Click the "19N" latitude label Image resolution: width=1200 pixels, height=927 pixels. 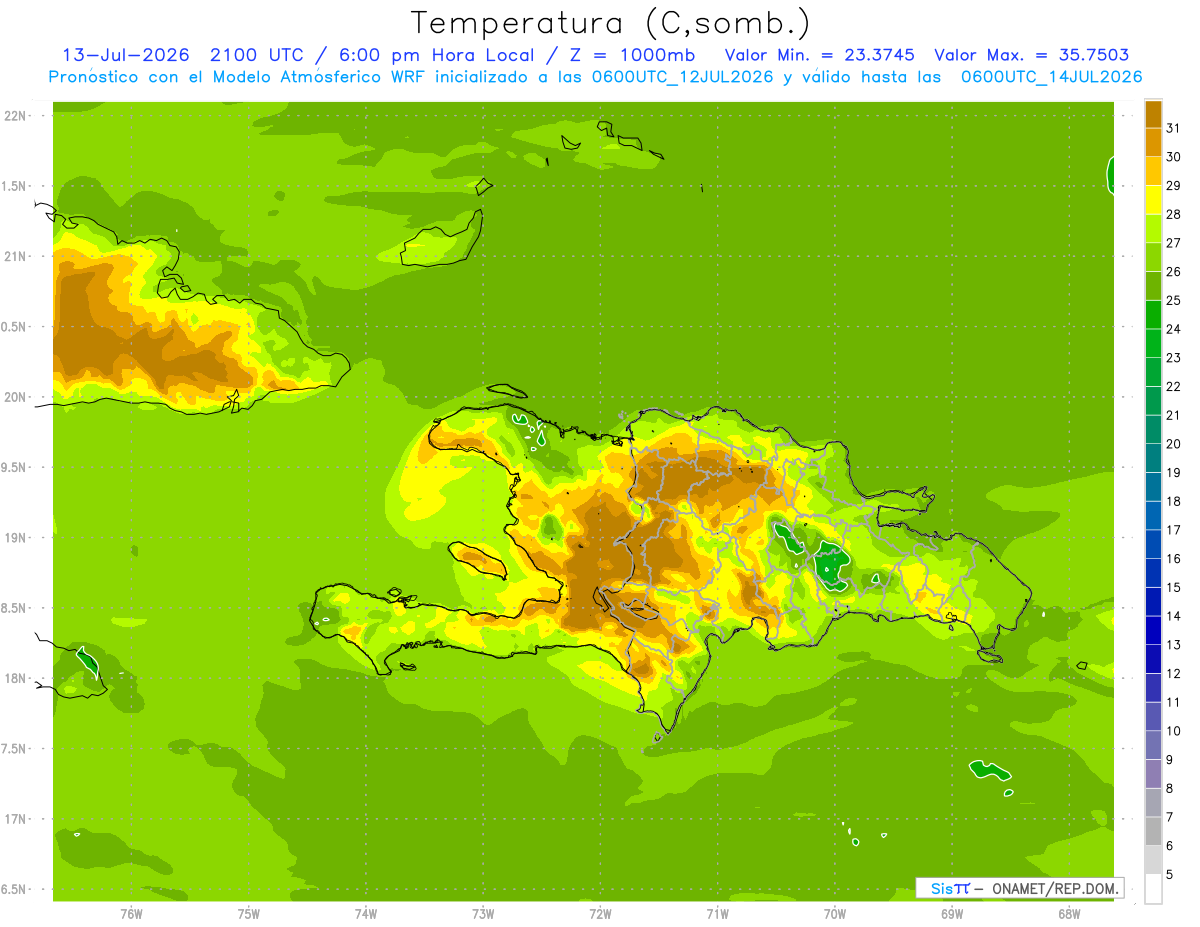16,538
